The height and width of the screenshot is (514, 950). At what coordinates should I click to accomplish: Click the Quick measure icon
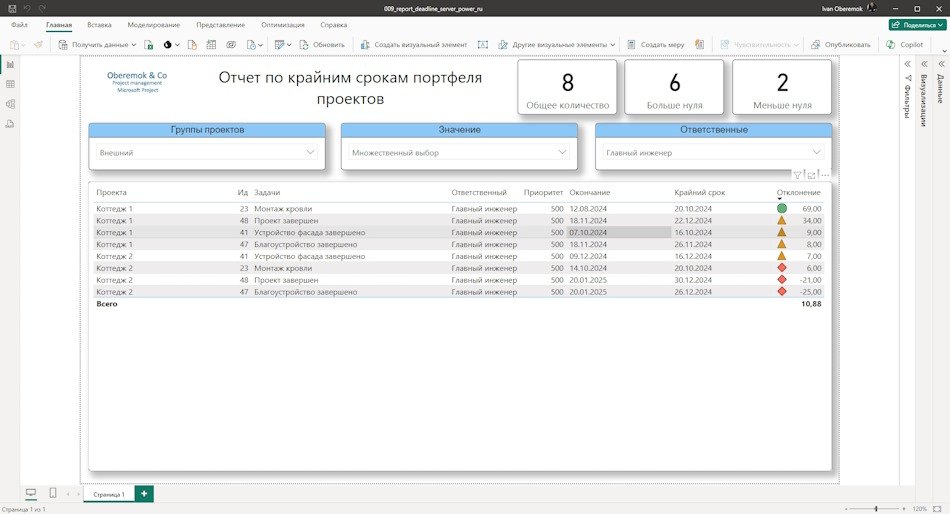(700, 45)
